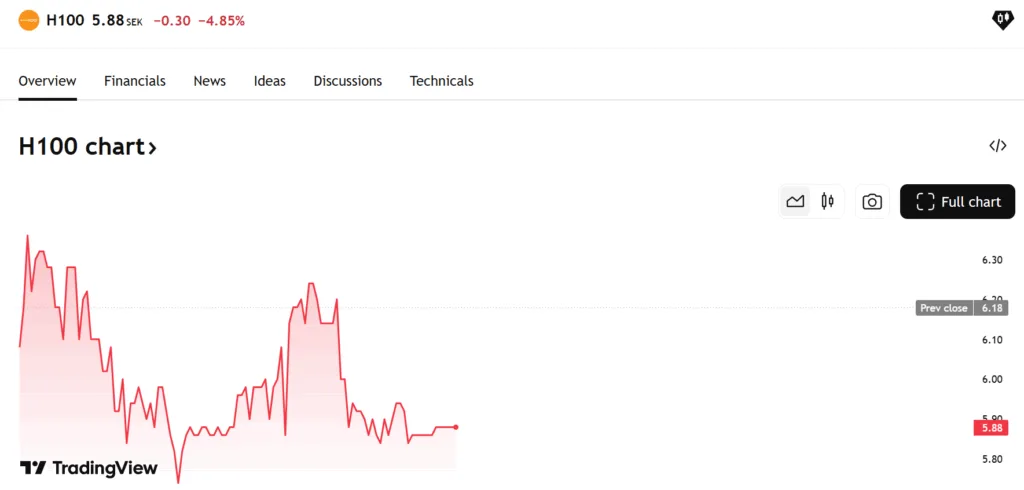This screenshot has width=1024, height=490.
Task: Switch to area chart style
Action: 795,202
